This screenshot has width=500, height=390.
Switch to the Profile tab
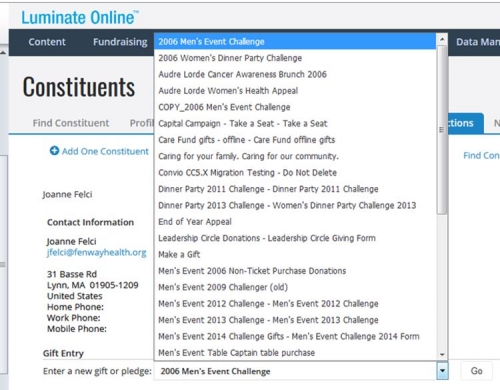click(x=142, y=123)
